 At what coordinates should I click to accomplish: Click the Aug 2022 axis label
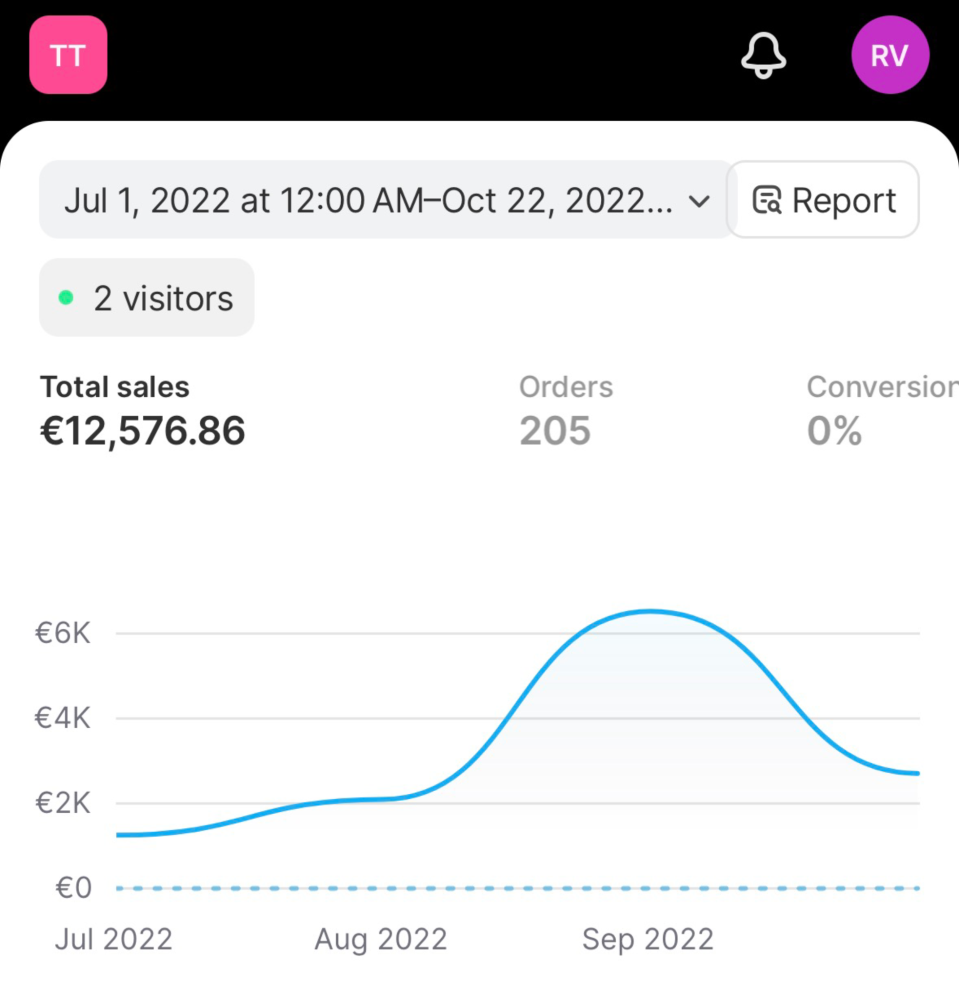[x=381, y=939]
